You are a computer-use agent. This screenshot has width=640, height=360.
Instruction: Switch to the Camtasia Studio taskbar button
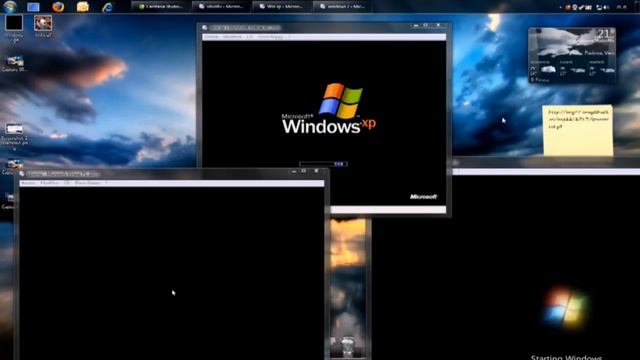click(x=161, y=6)
